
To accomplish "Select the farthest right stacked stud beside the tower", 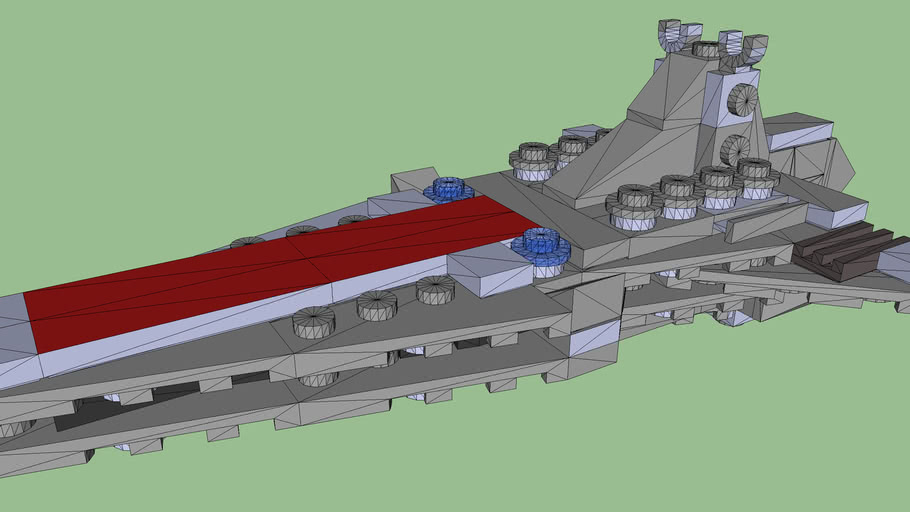I will click(x=755, y=175).
